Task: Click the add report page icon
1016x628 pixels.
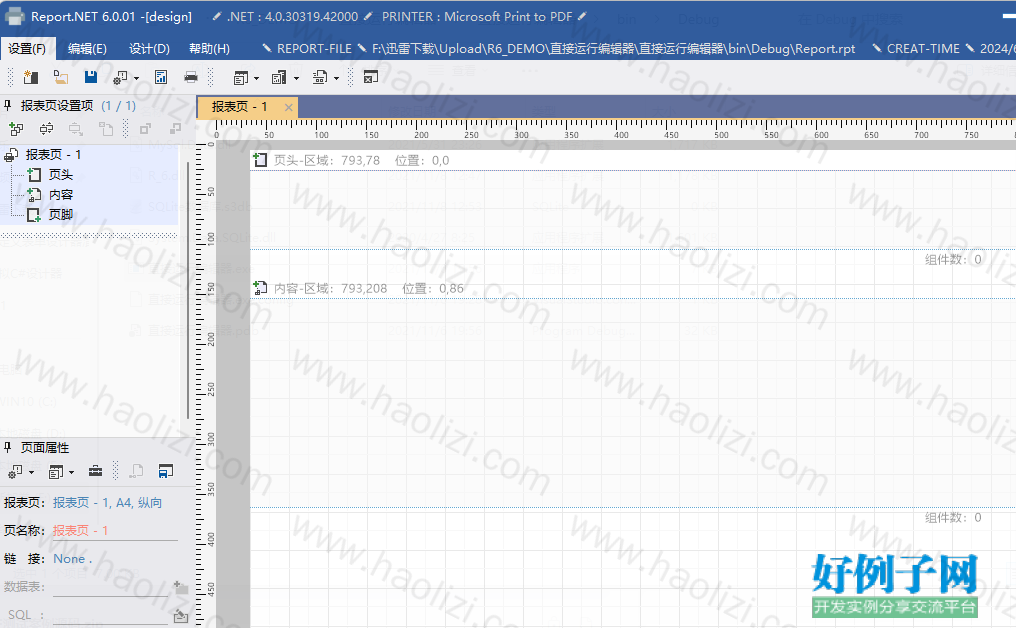Action: [x=16, y=129]
